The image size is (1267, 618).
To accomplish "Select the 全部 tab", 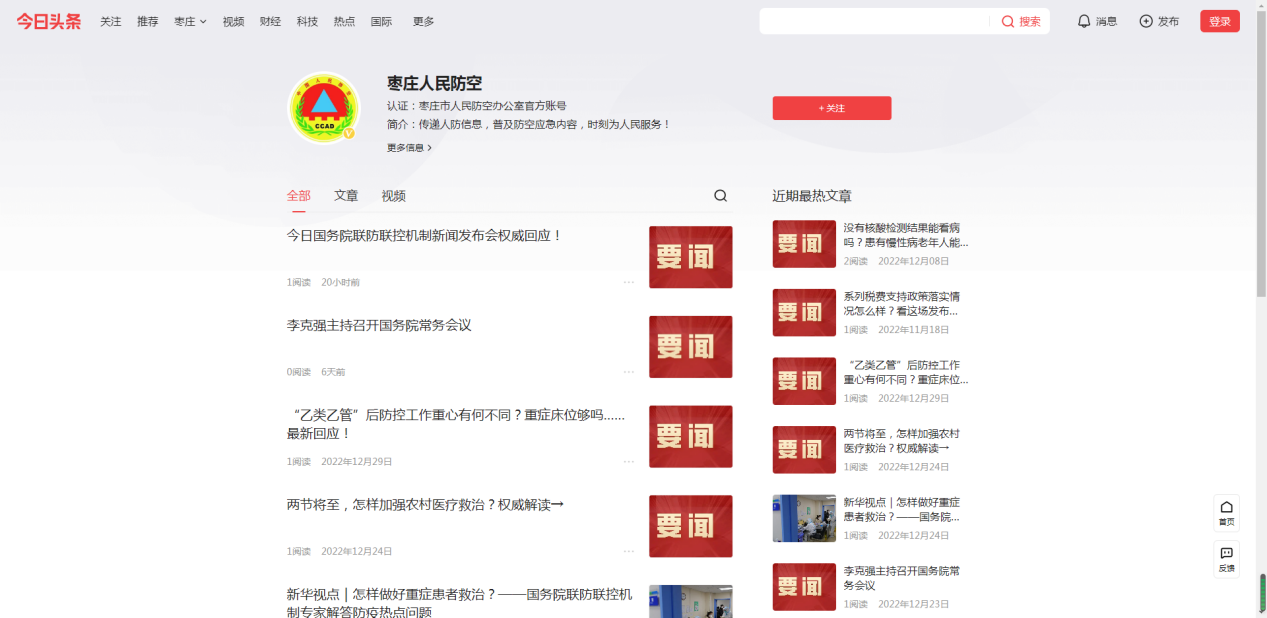I will point(299,196).
